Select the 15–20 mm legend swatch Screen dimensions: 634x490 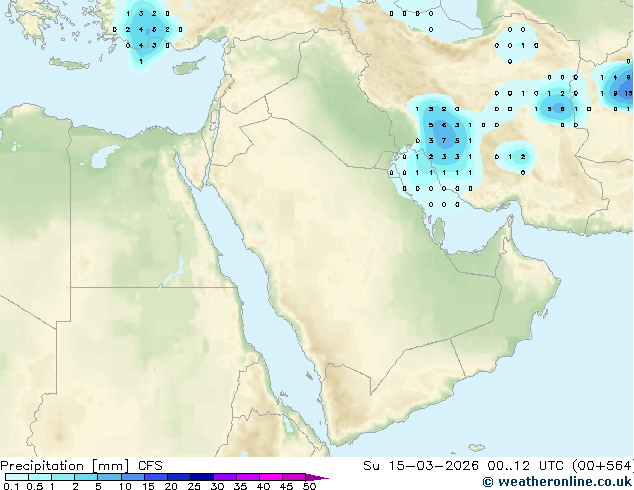click(155, 477)
